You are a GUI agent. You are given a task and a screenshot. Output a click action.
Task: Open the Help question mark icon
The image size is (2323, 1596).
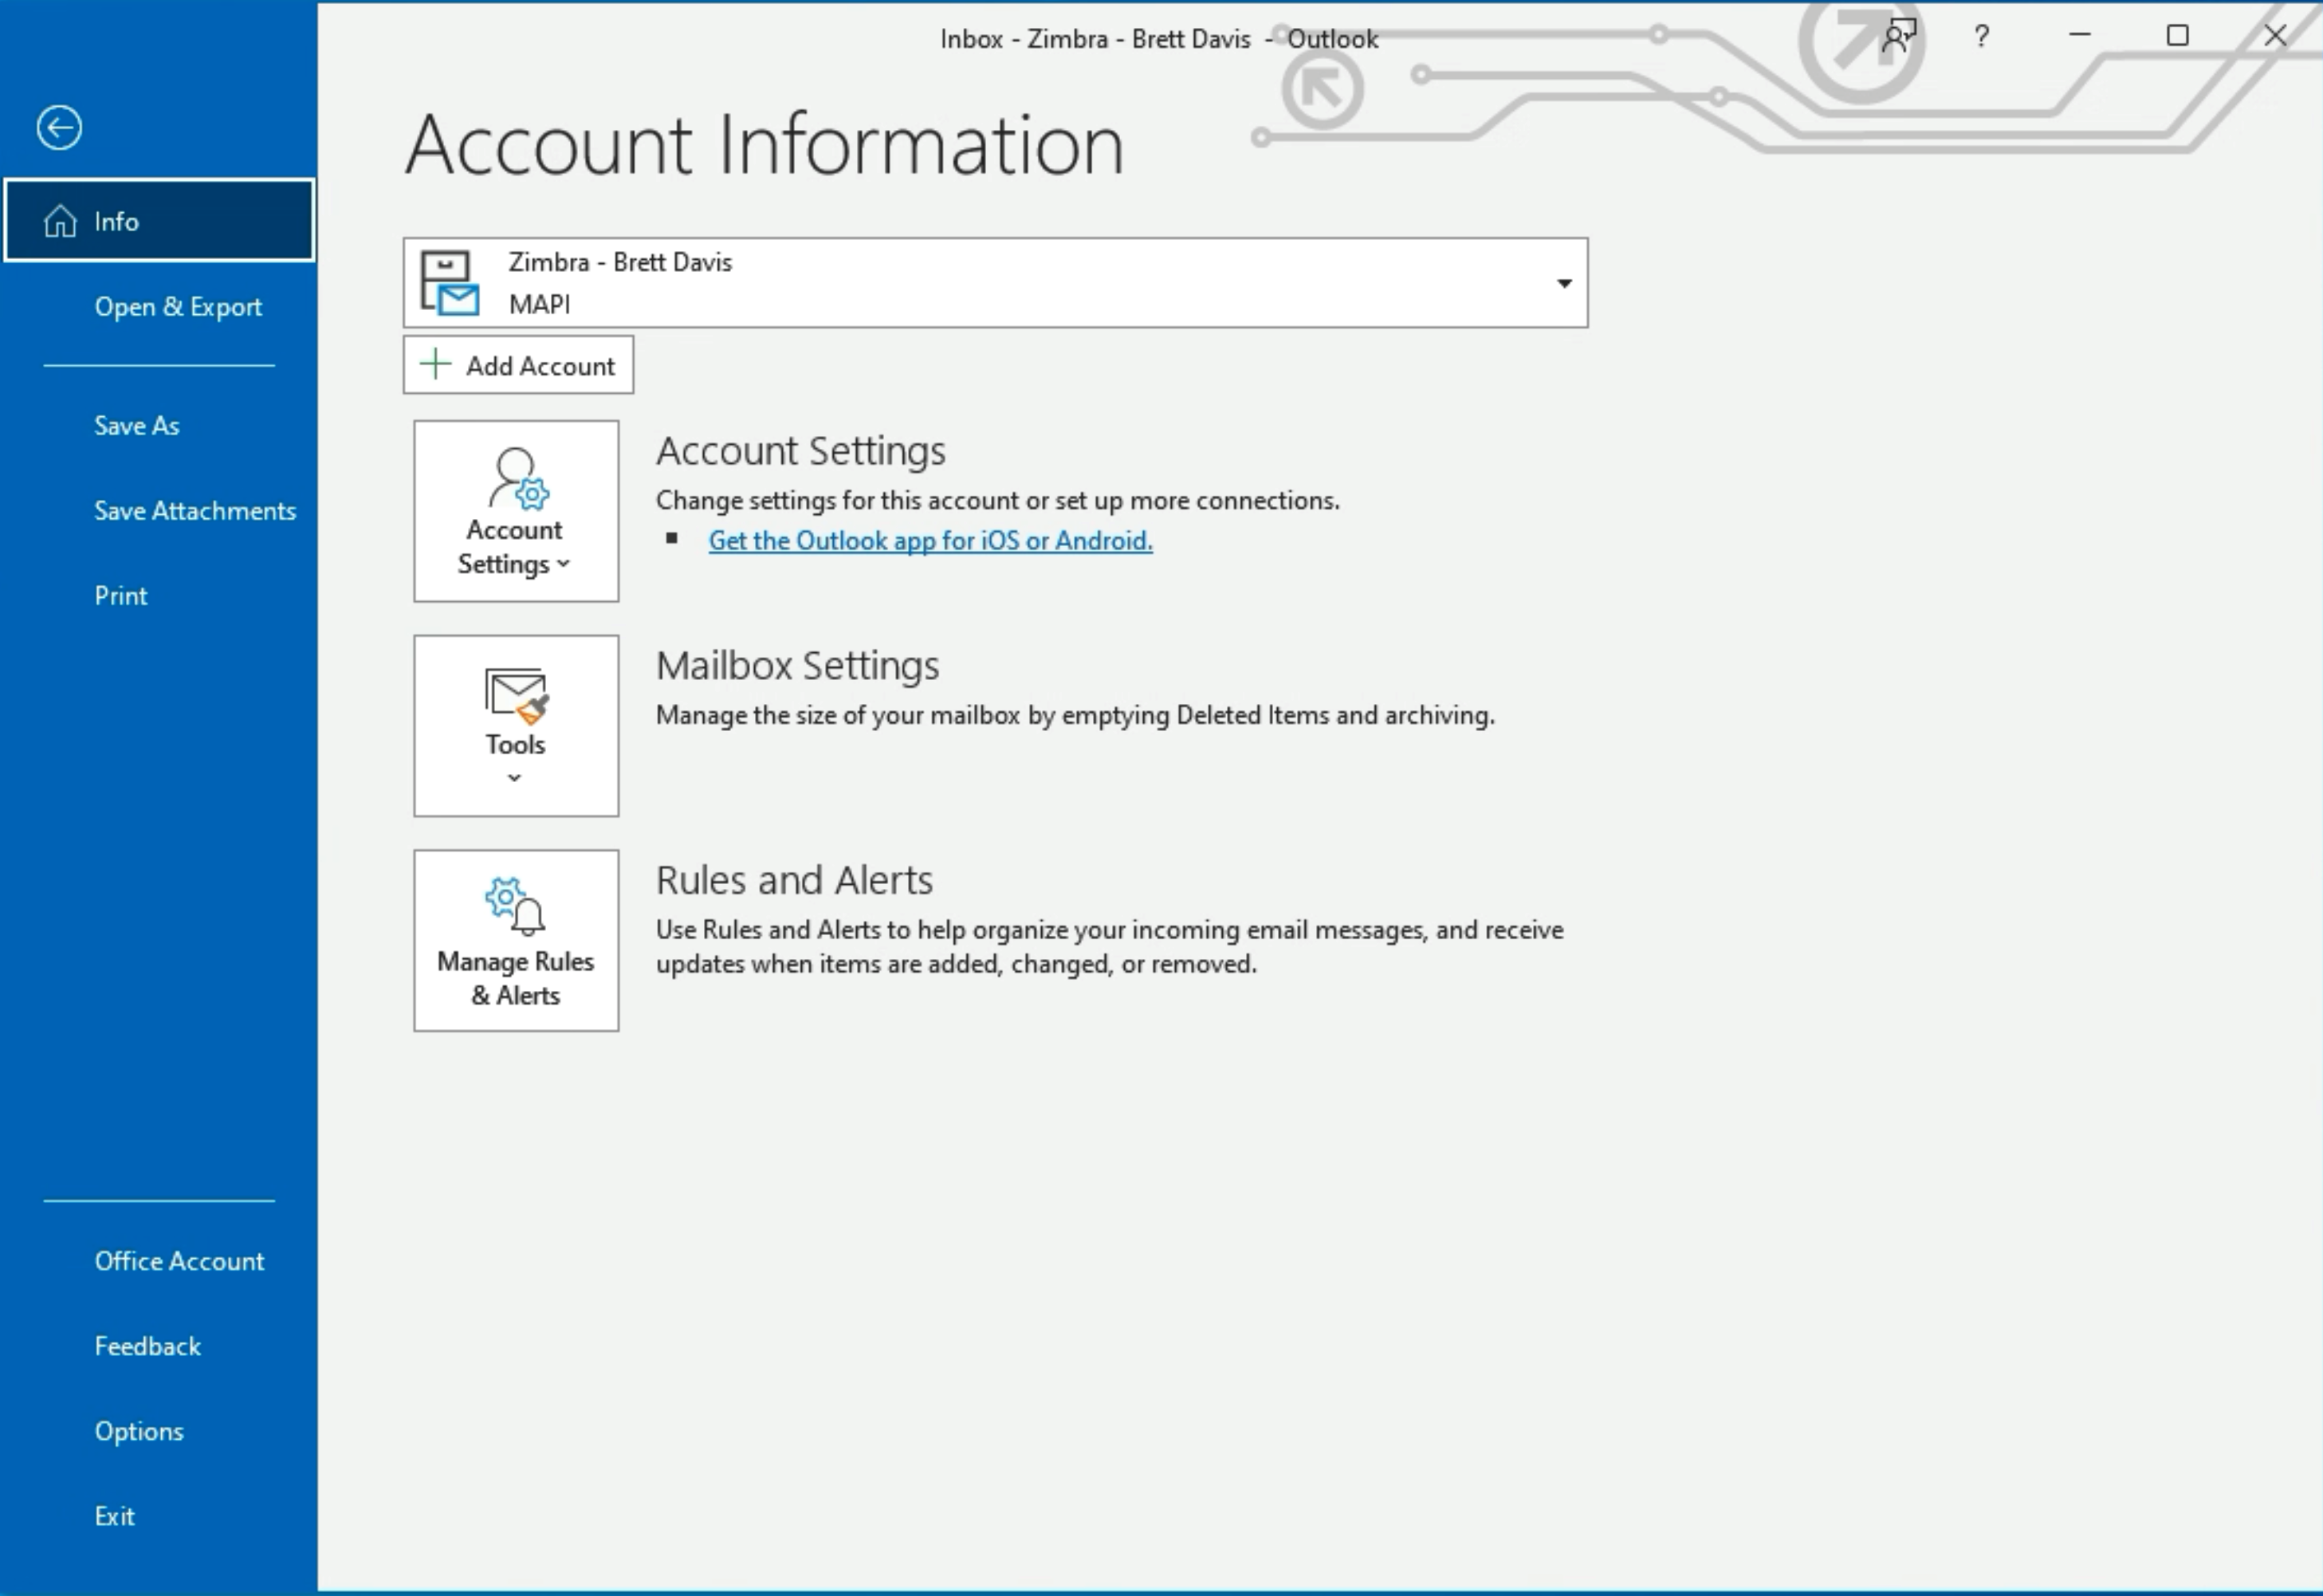tap(1981, 36)
